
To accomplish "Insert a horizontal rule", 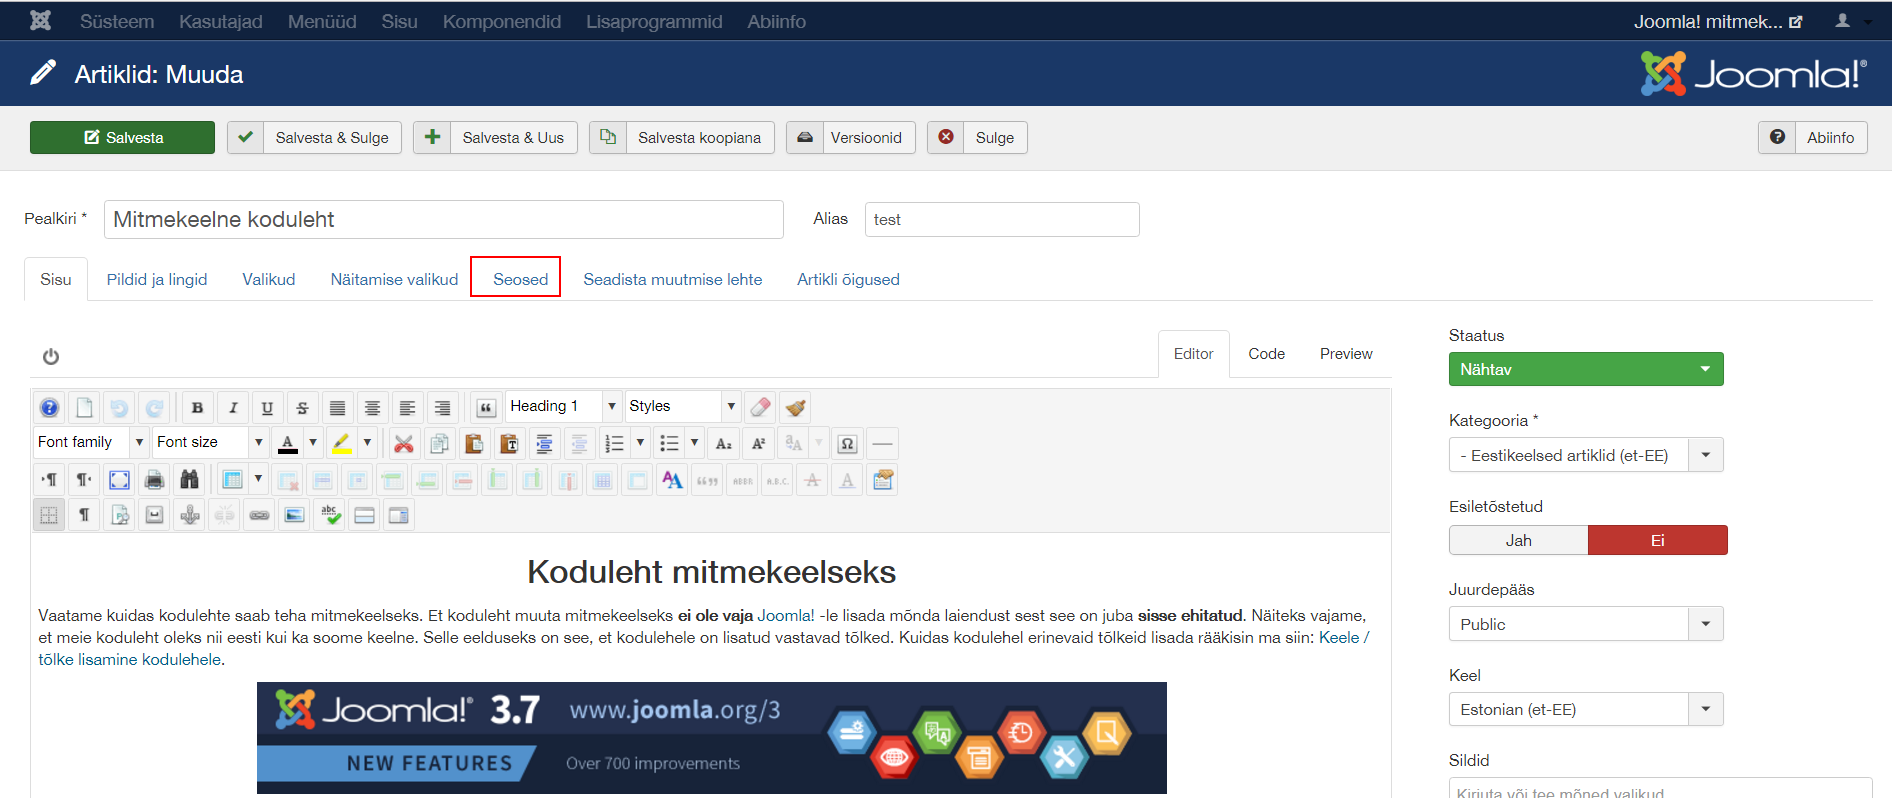I will (882, 443).
